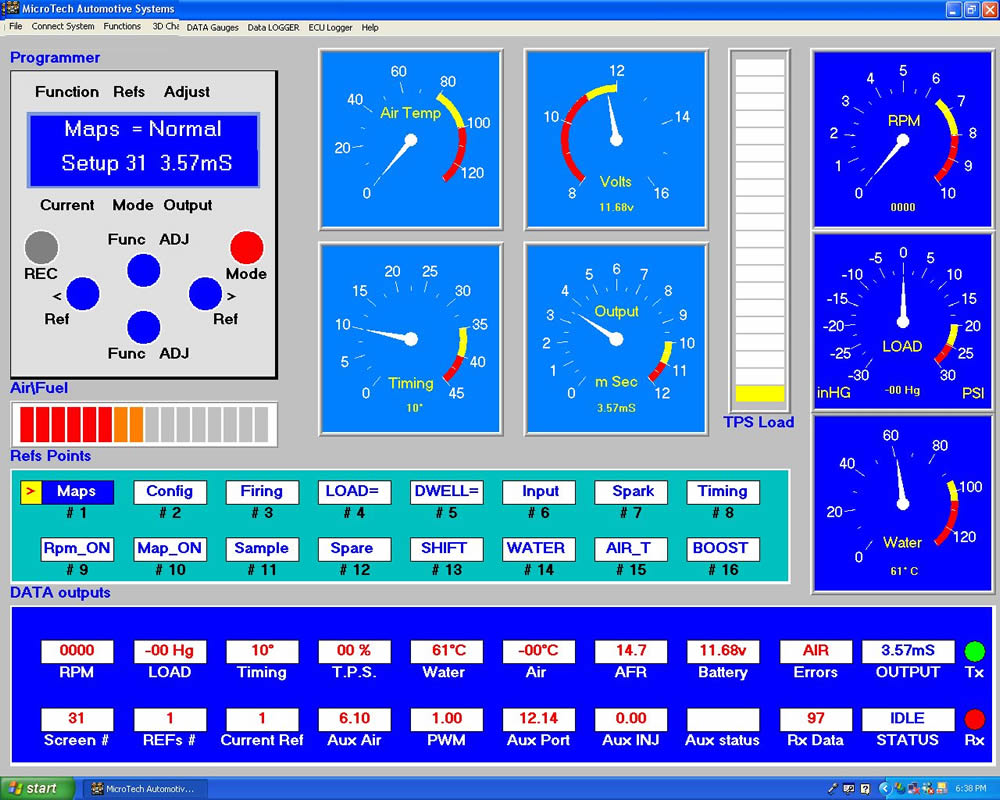Viewport: 1000px width, 800px height.
Task: Open the Connect System menu
Action: [x=63, y=27]
